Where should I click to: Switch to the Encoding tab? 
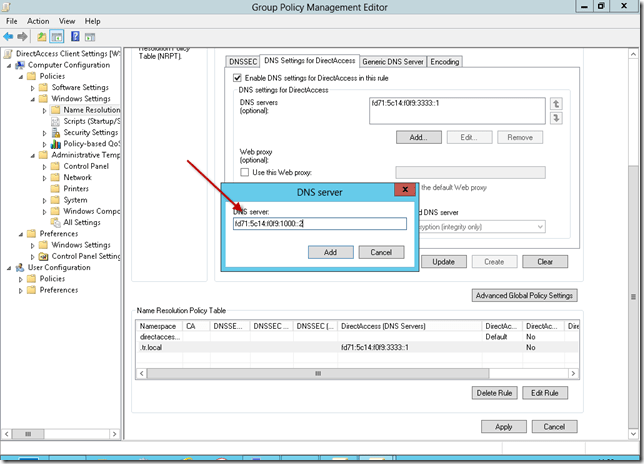click(445, 61)
